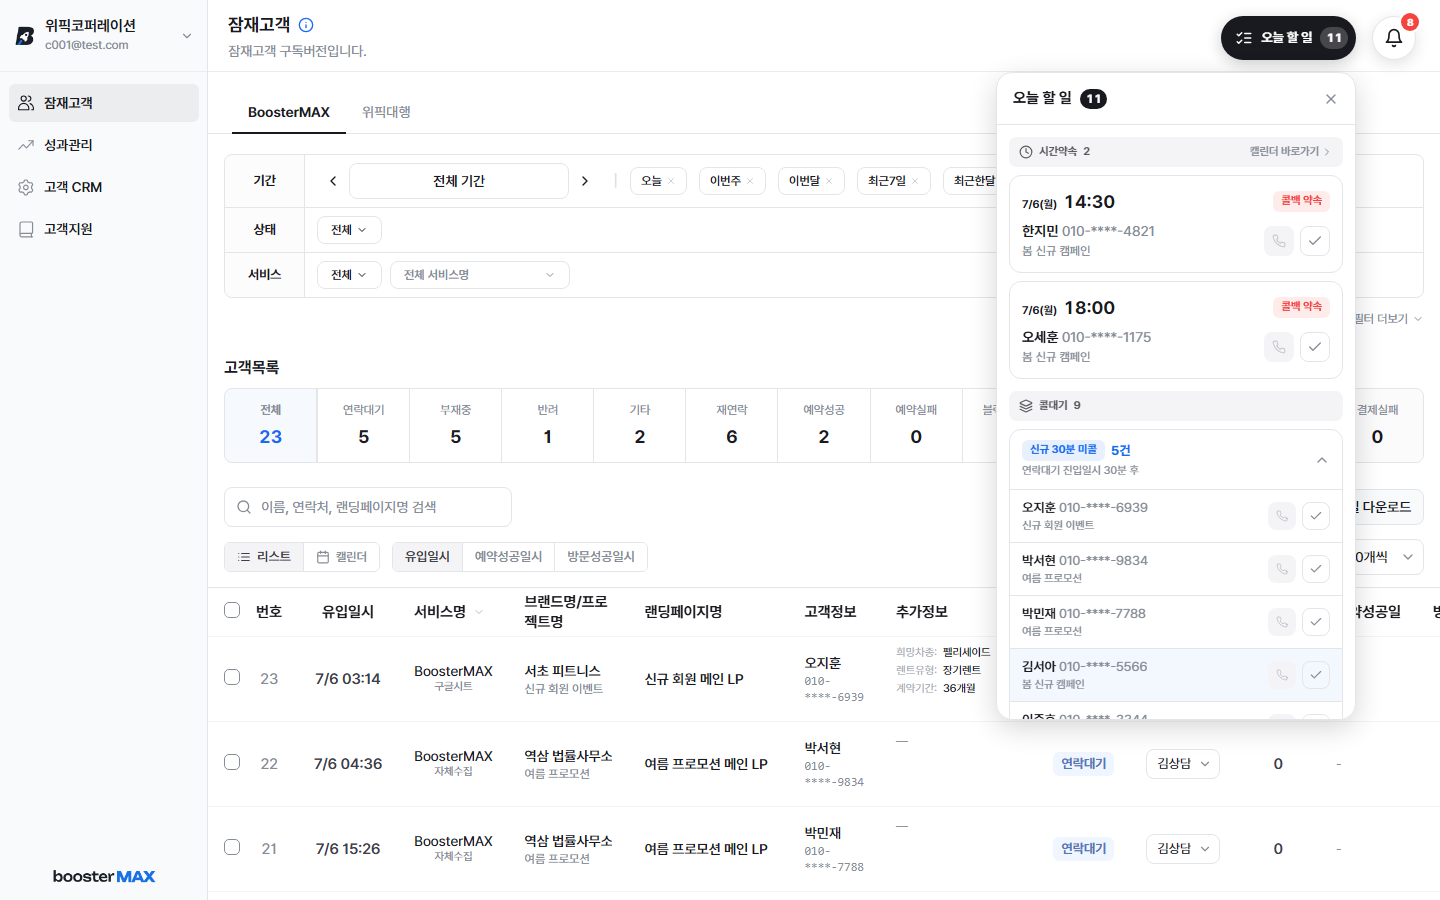Select the 유입일시 sort tab
This screenshot has height=900, width=1440.
(427, 557)
